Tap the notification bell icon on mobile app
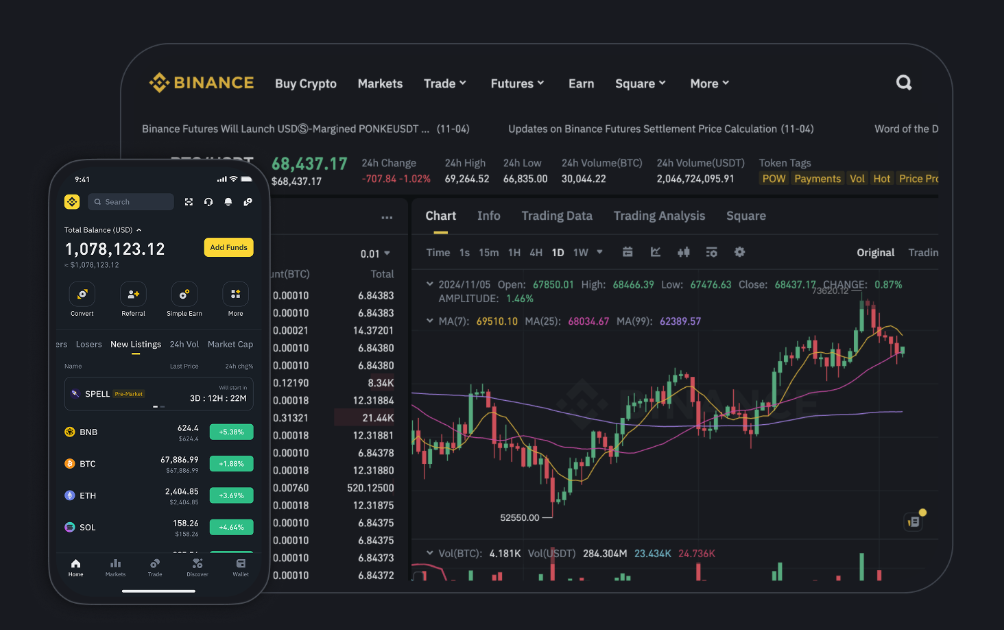 click(228, 202)
